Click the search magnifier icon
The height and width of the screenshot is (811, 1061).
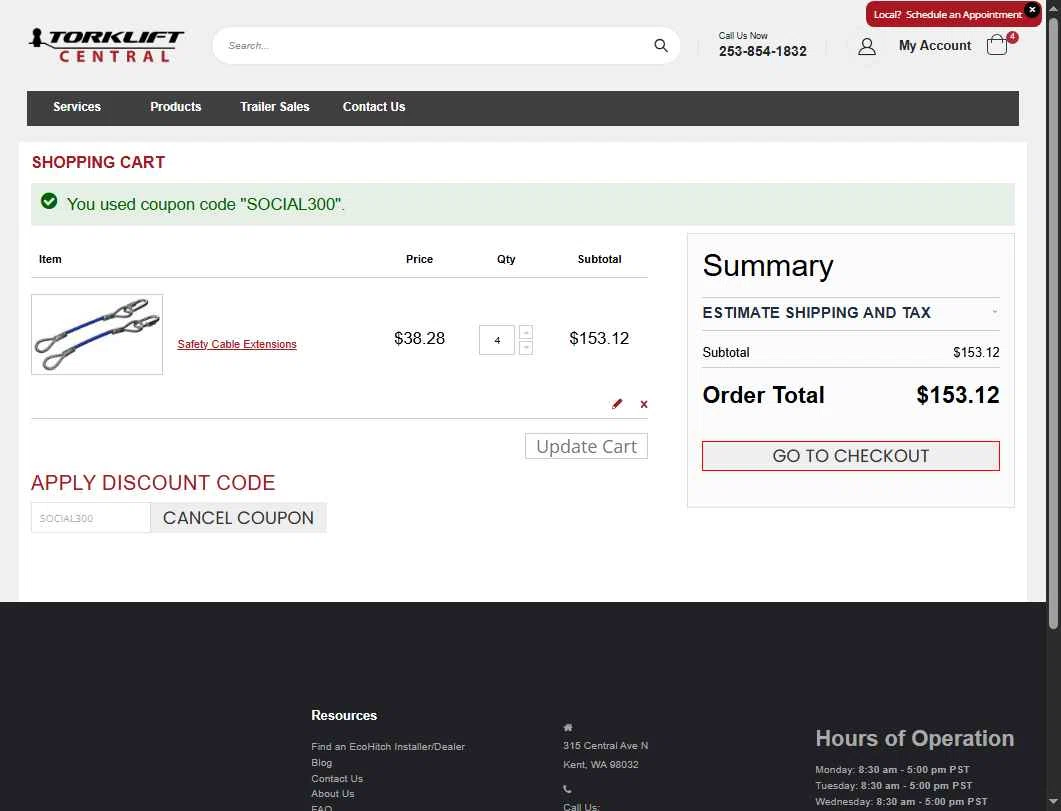pos(661,45)
